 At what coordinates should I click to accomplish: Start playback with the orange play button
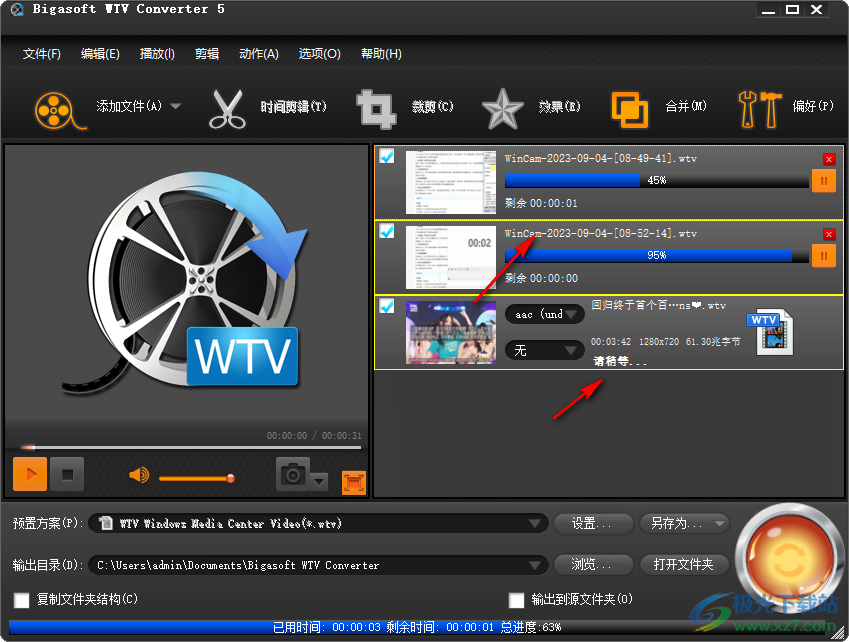coord(30,474)
